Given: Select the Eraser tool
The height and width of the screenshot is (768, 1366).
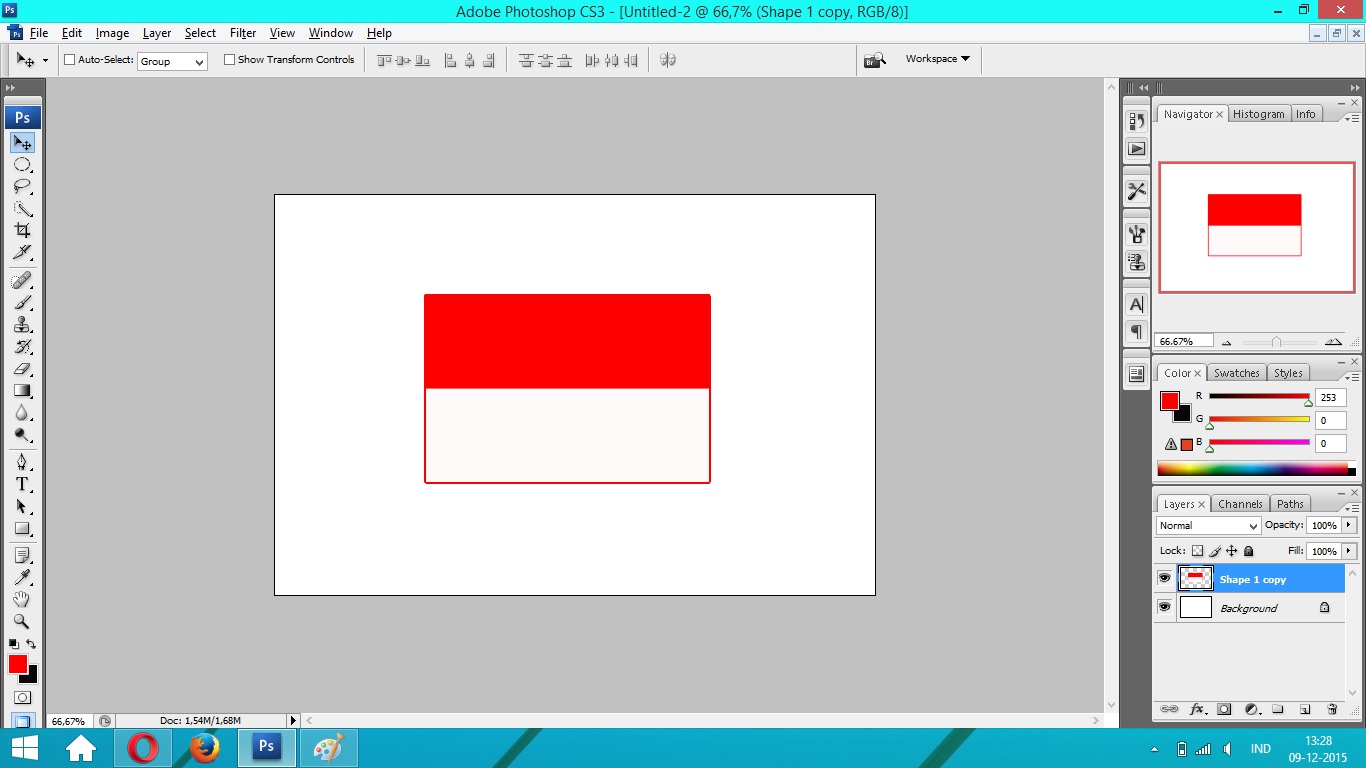Looking at the screenshot, I should [22, 368].
